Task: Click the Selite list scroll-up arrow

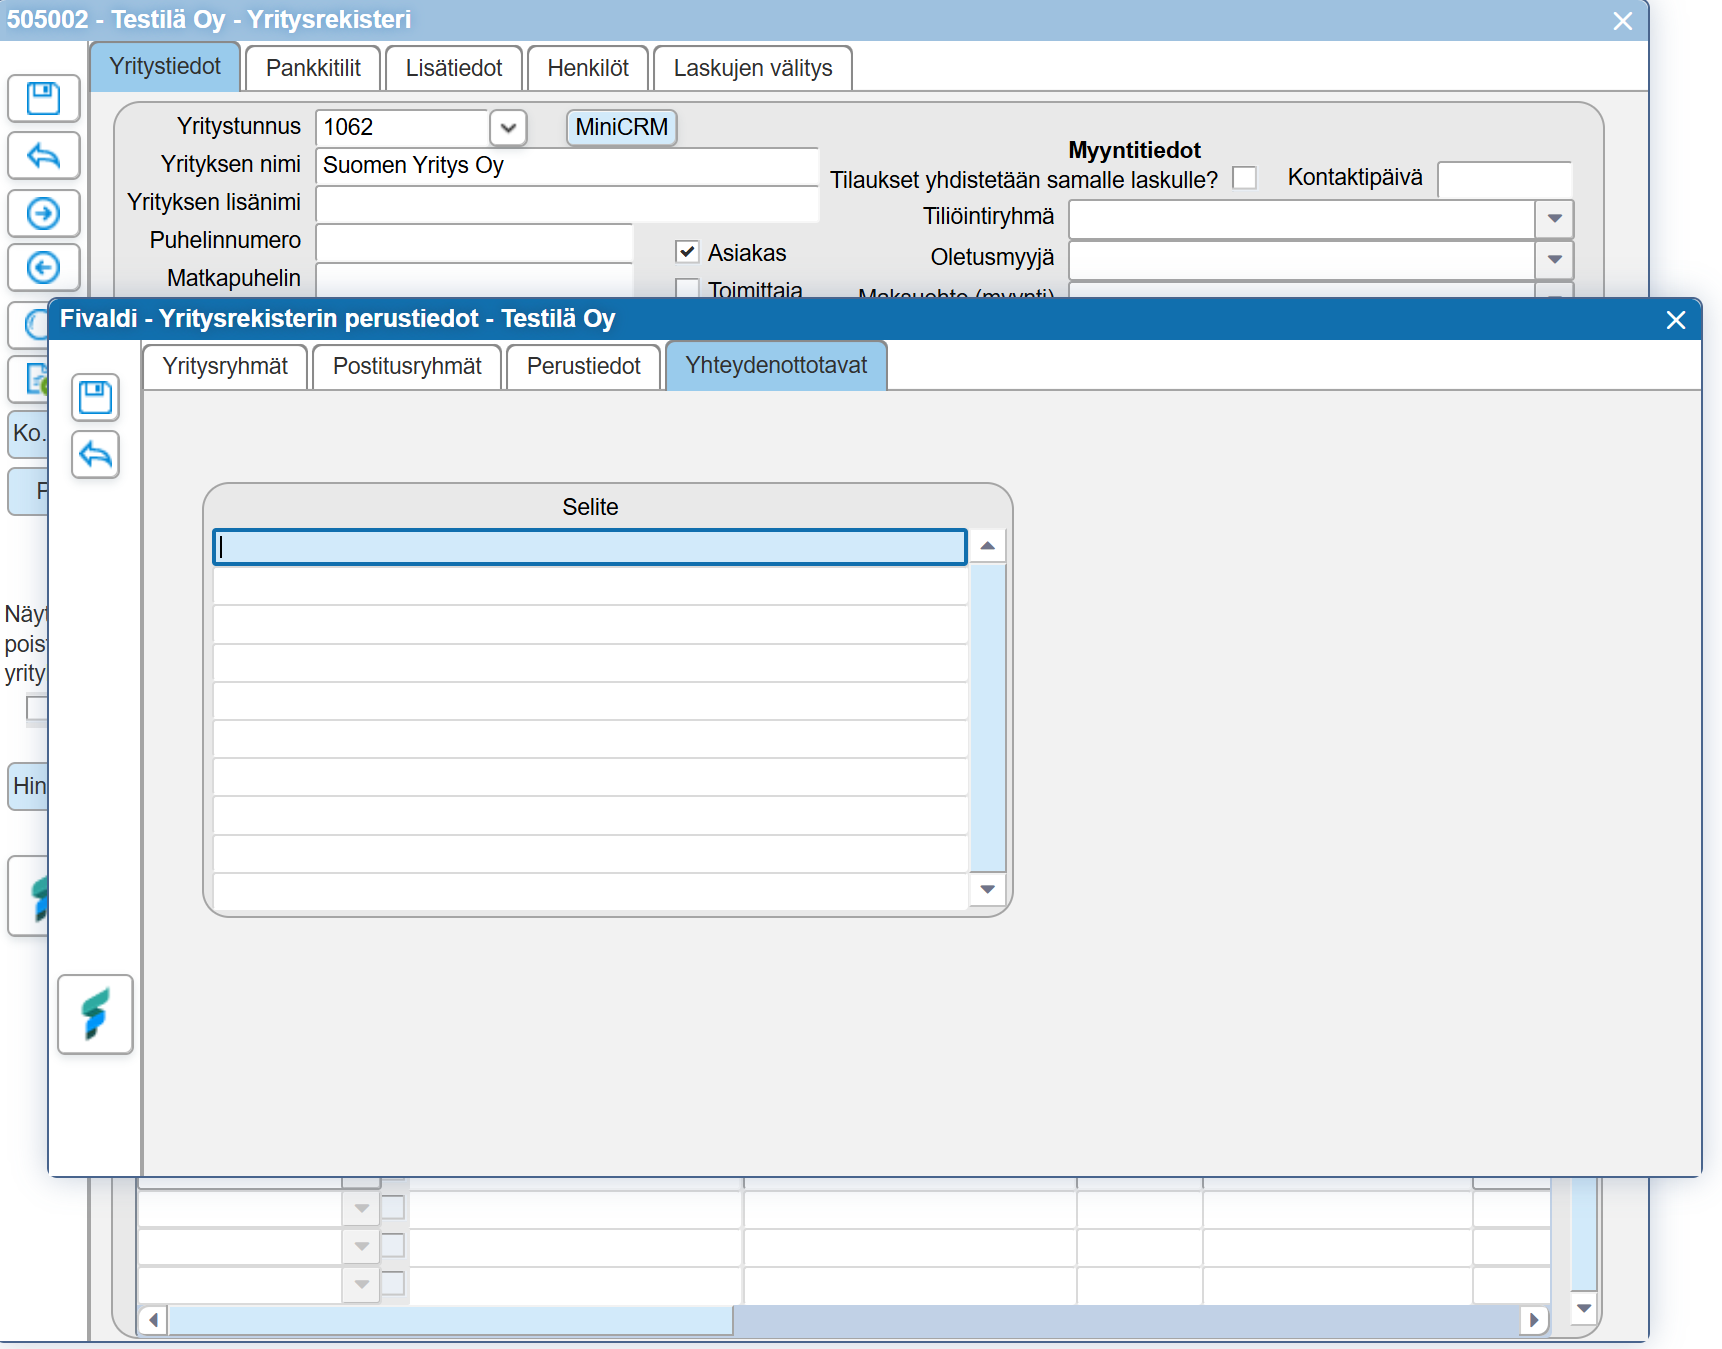Action: 988,546
